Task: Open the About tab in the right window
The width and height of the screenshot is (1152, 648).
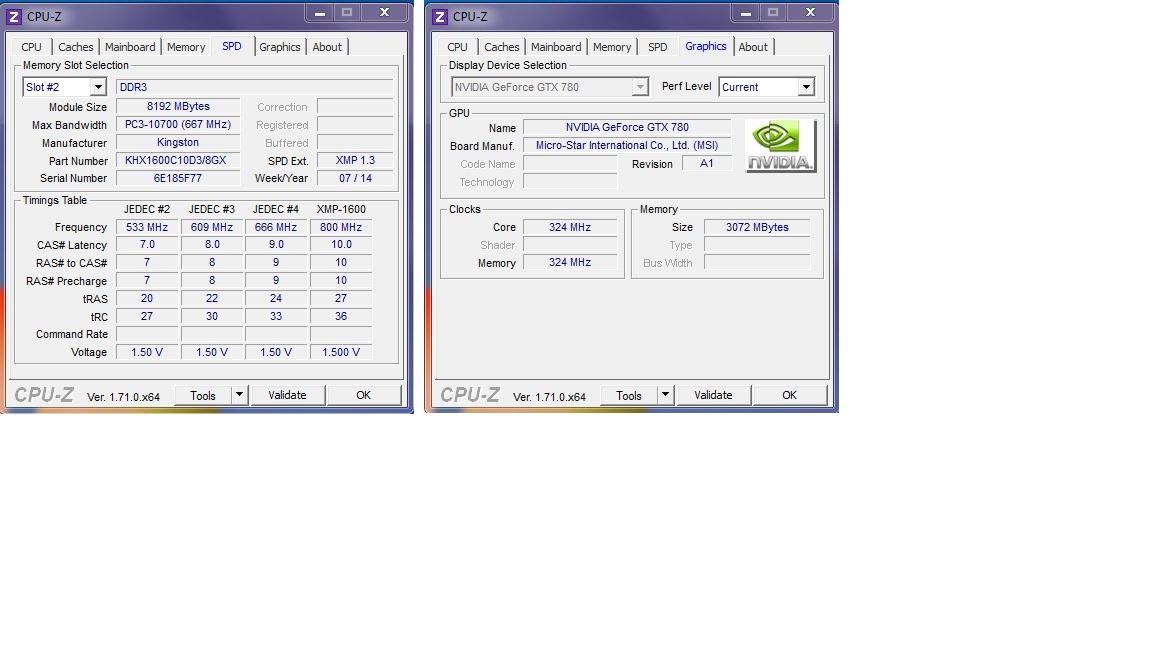Action: (753, 46)
